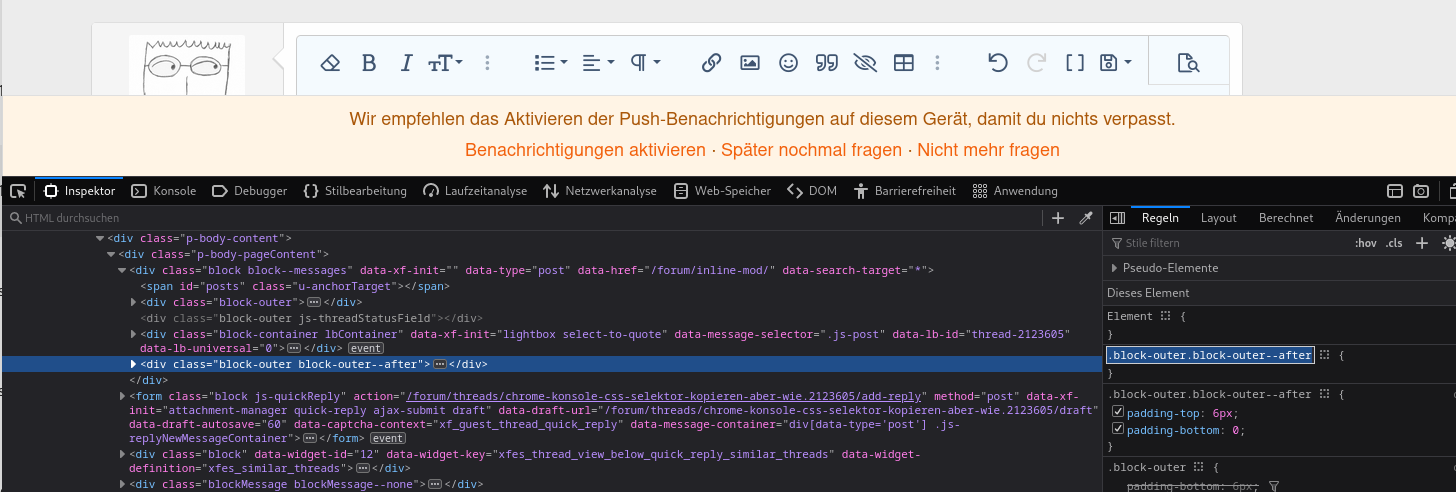This screenshot has width=1456, height=492.
Task: Open the paragraph format dropdown
Action: 645,63
